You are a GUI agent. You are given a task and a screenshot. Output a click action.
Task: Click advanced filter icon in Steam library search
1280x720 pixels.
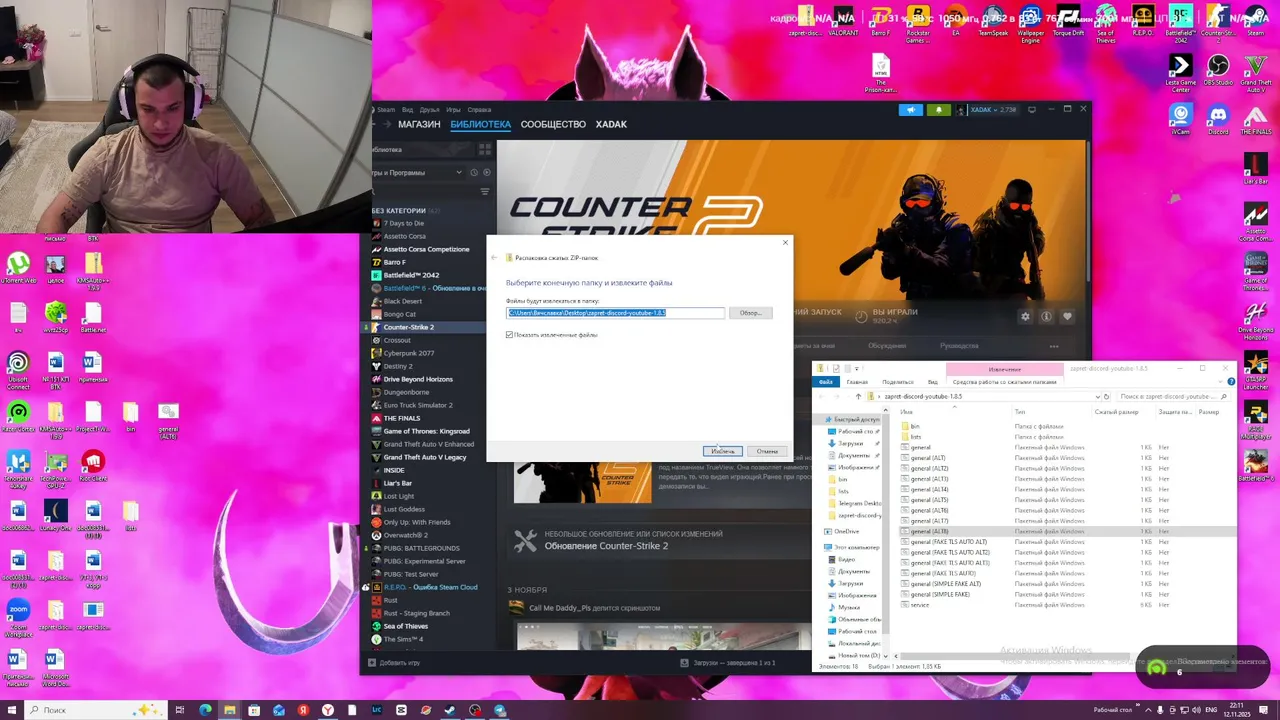[x=485, y=191]
